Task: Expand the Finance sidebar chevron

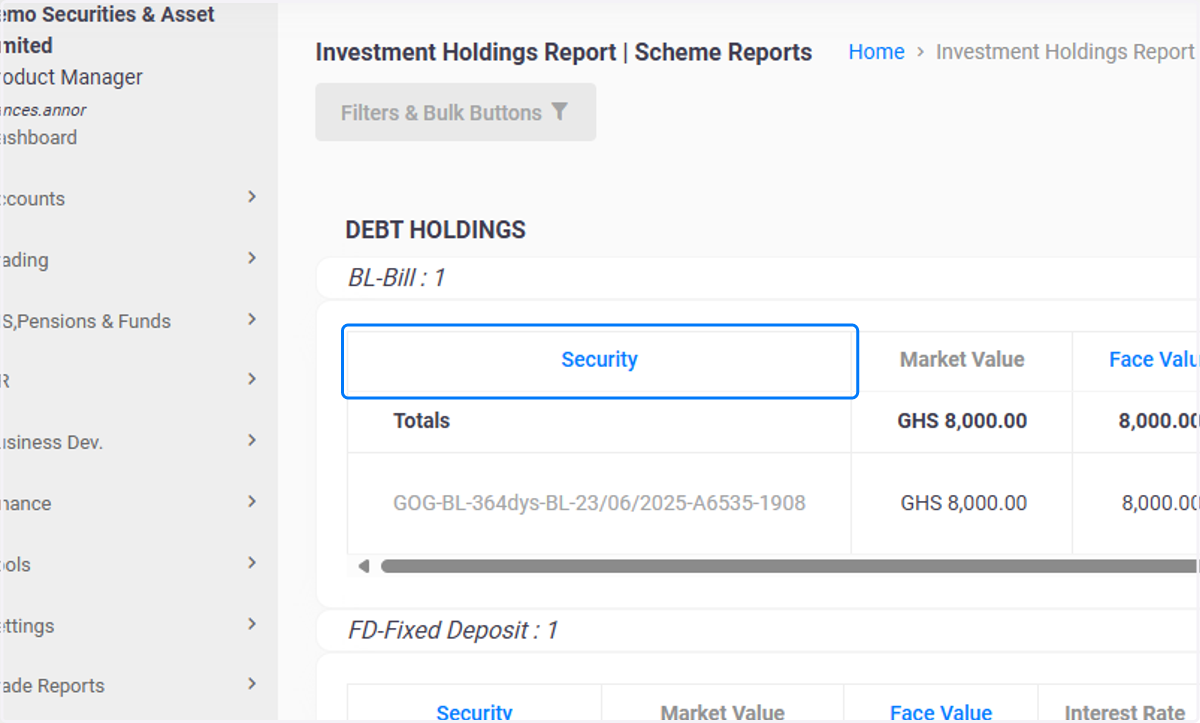Action: [252, 501]
